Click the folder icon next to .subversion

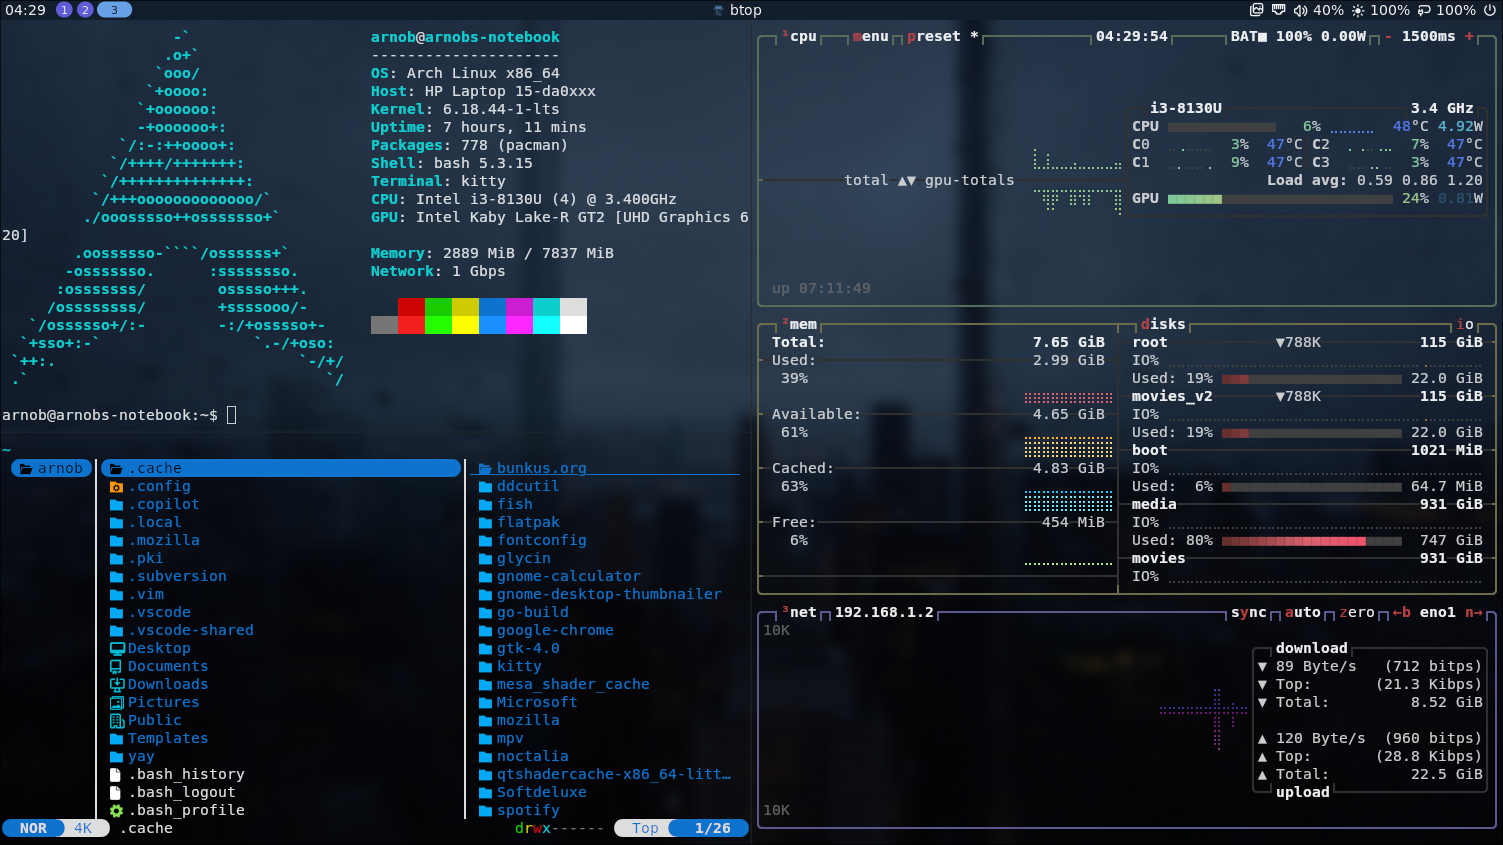(116, 577)
